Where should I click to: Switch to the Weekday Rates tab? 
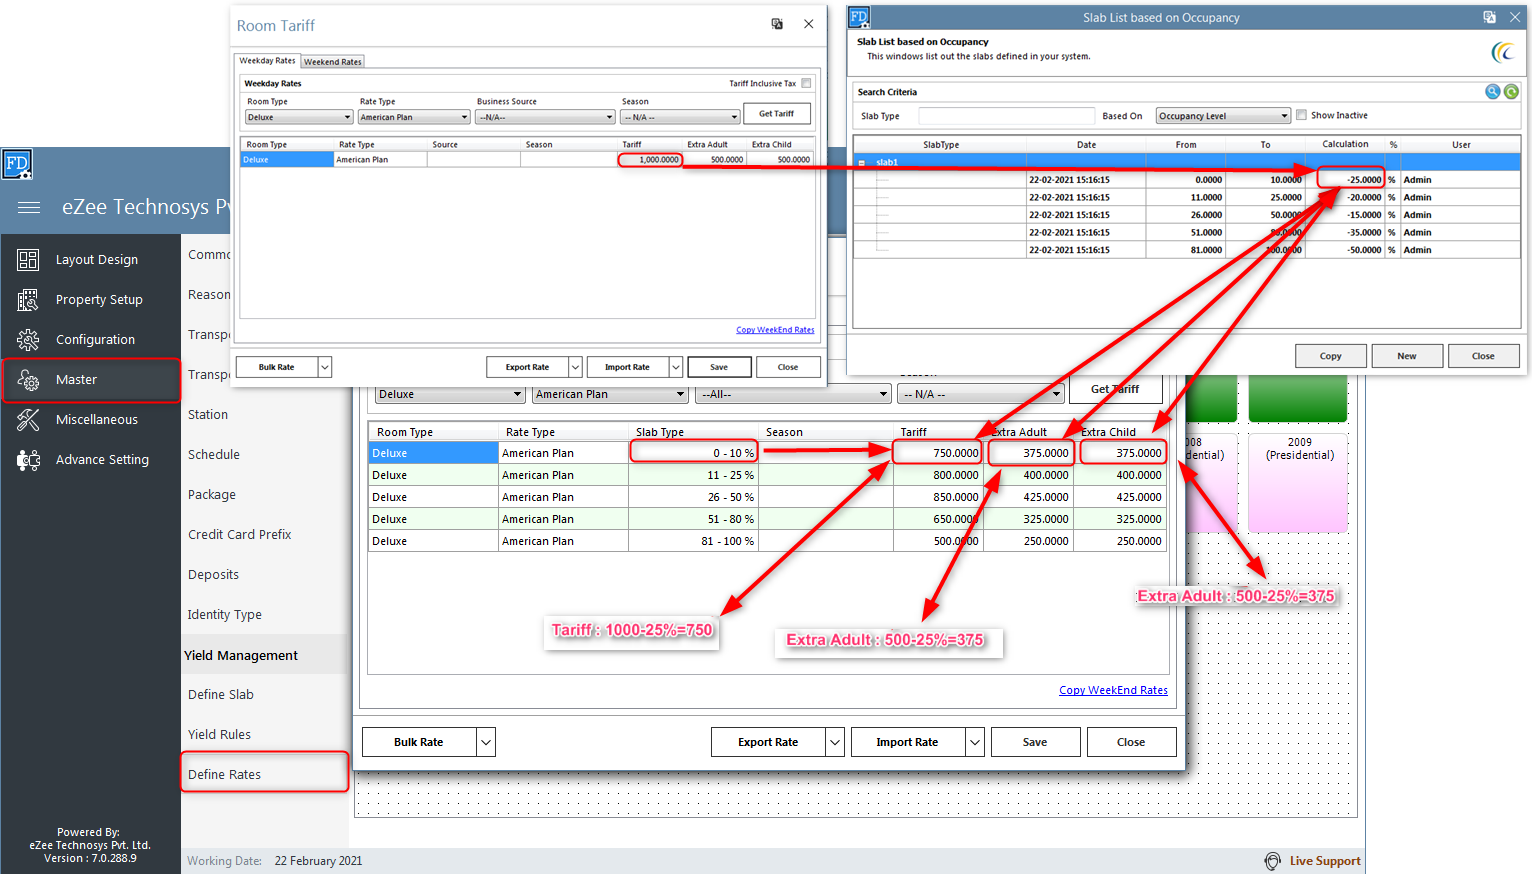point(267,61)
